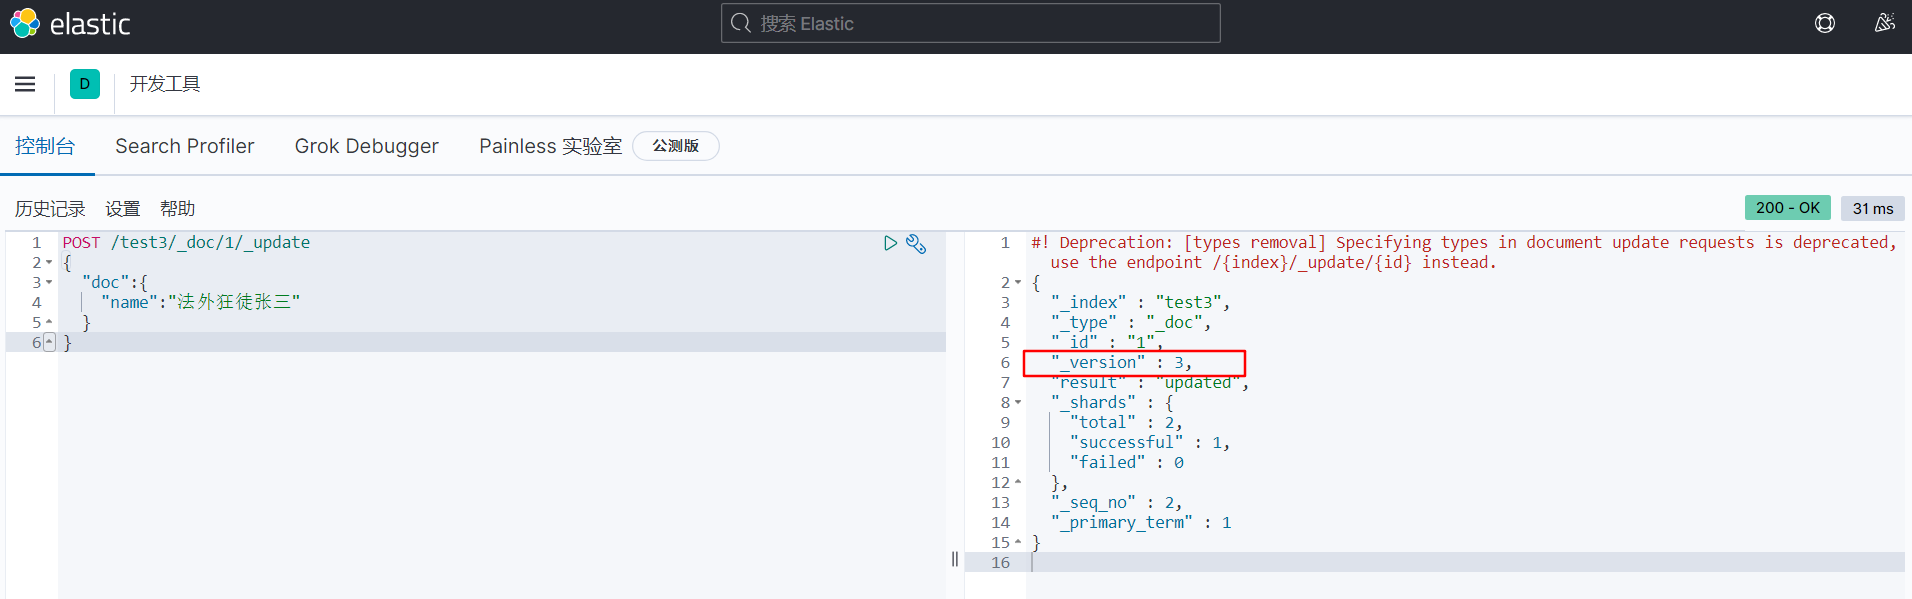Collapse the "_shards" block in response
The width and height of the screenshot is (1912, 599).
tap(1018, 403)
